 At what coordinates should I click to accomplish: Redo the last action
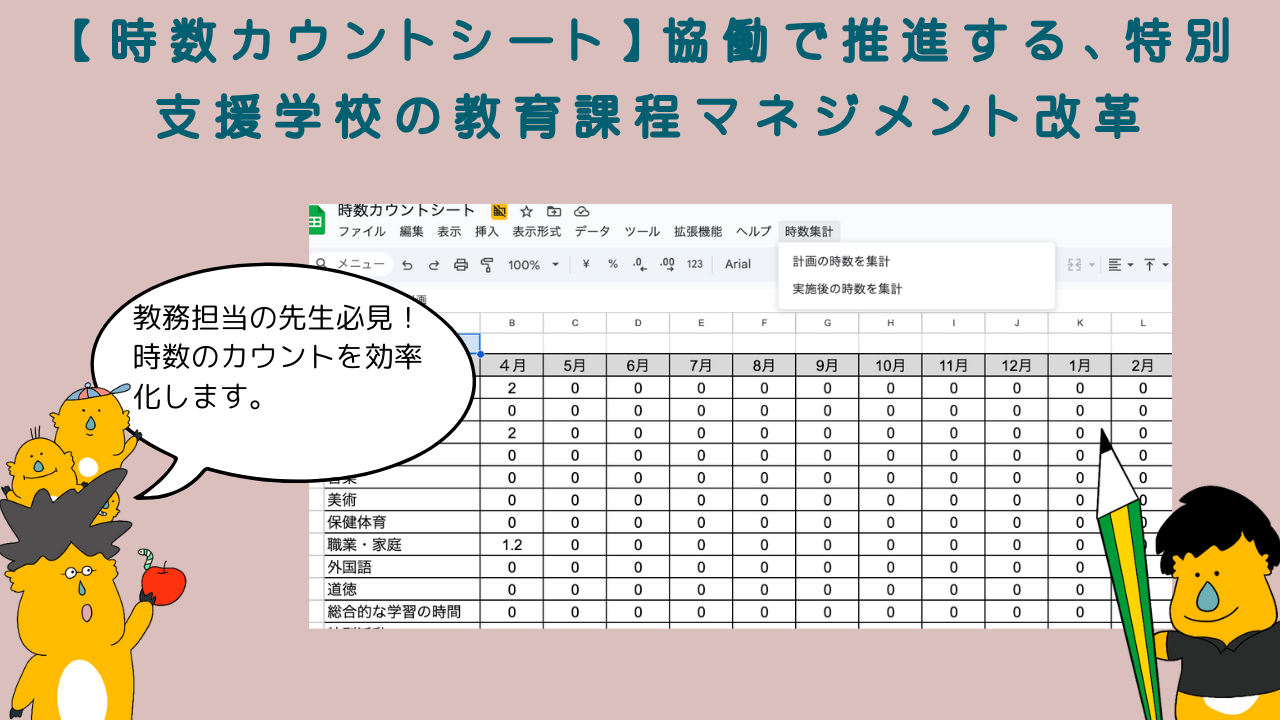(434, 265)
